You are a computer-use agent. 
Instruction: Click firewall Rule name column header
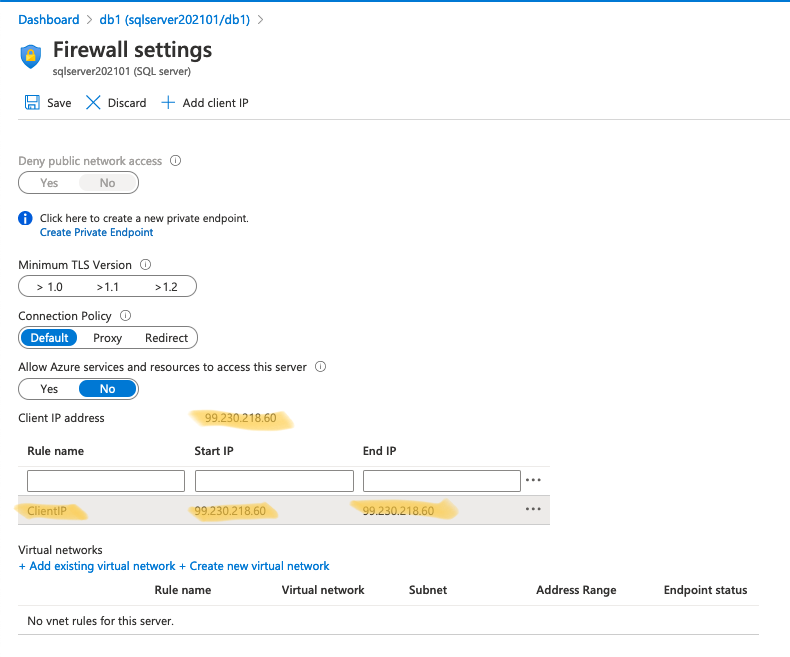coord(55,451)
